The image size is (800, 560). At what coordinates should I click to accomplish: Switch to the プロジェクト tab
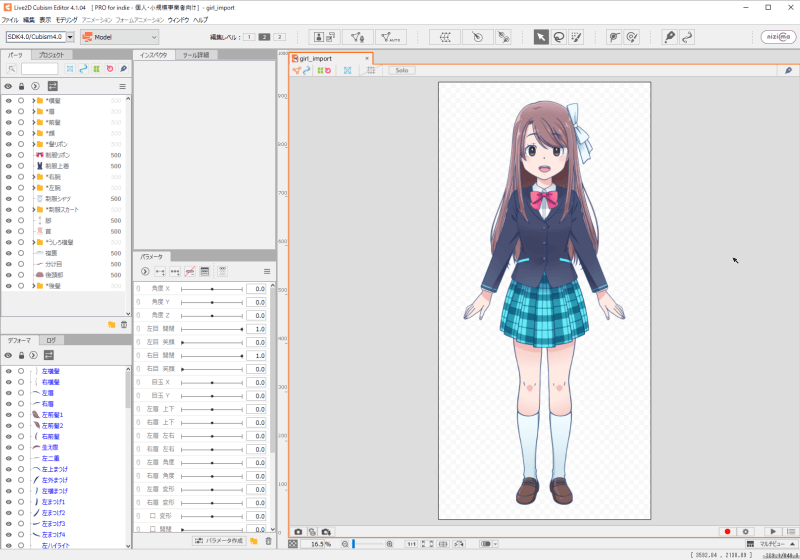pos(52,55)
